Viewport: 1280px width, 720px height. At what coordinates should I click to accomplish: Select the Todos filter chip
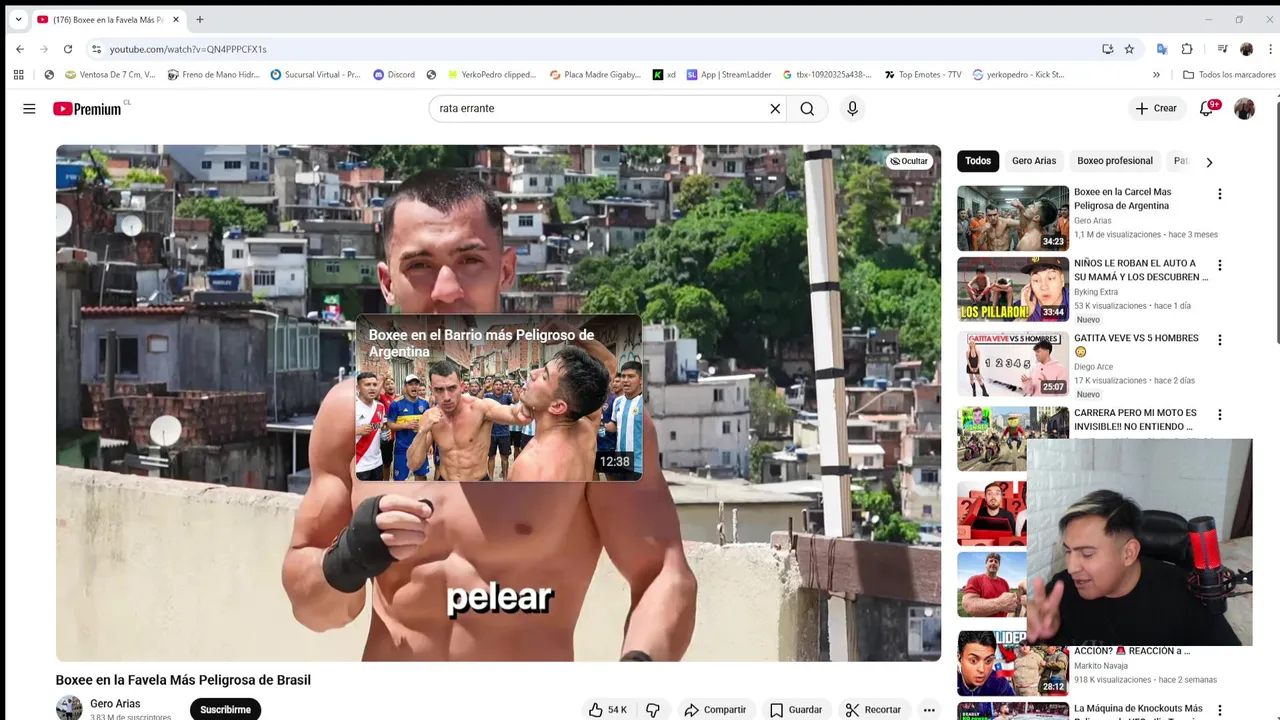click(x=978, y=161)
